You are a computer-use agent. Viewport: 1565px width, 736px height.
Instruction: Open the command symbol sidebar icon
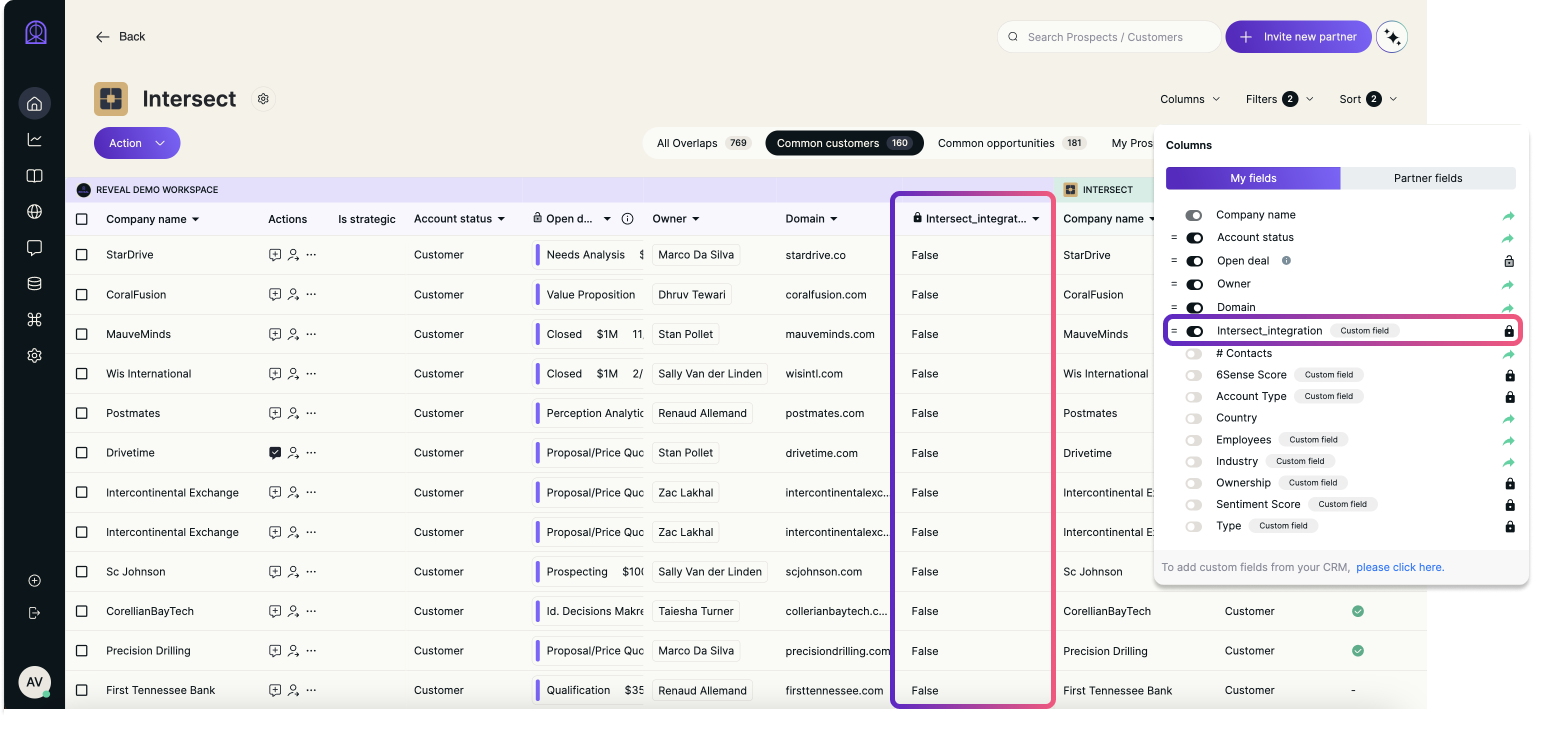(x=34, y=319)
